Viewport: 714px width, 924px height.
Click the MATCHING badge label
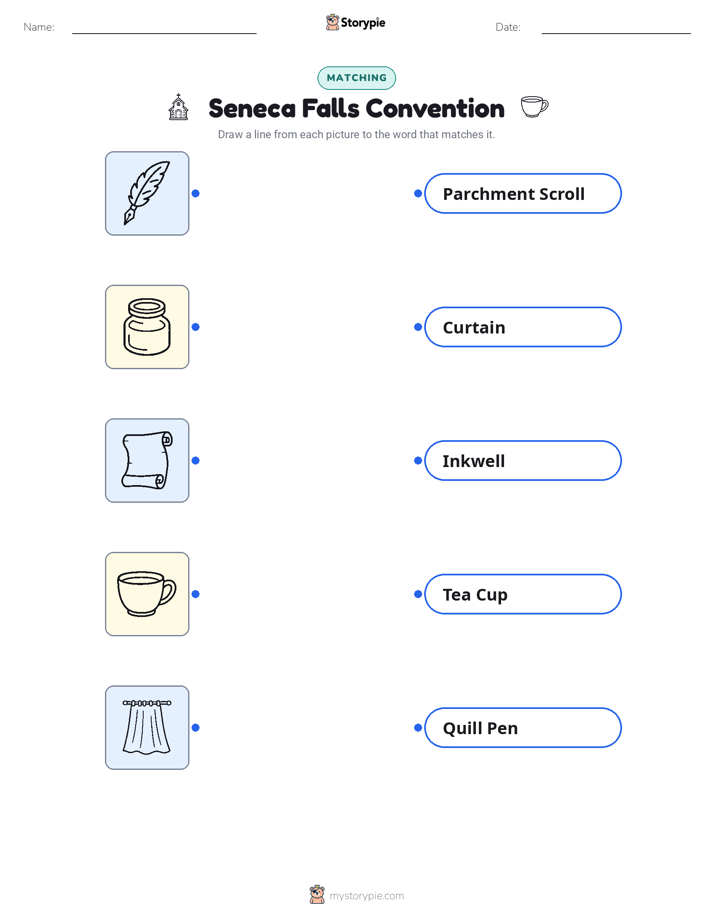point(356,78)
